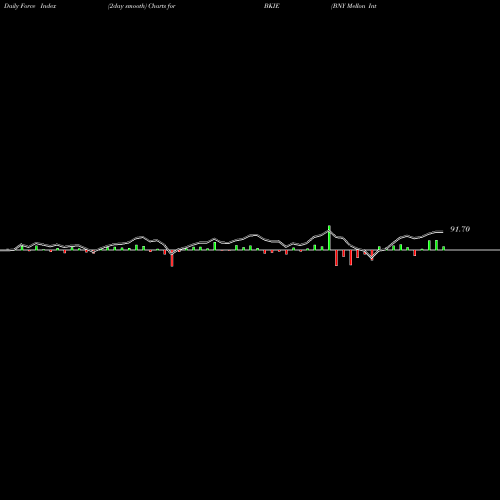Select the 'Daily Force Index' title text

(30, 6)
